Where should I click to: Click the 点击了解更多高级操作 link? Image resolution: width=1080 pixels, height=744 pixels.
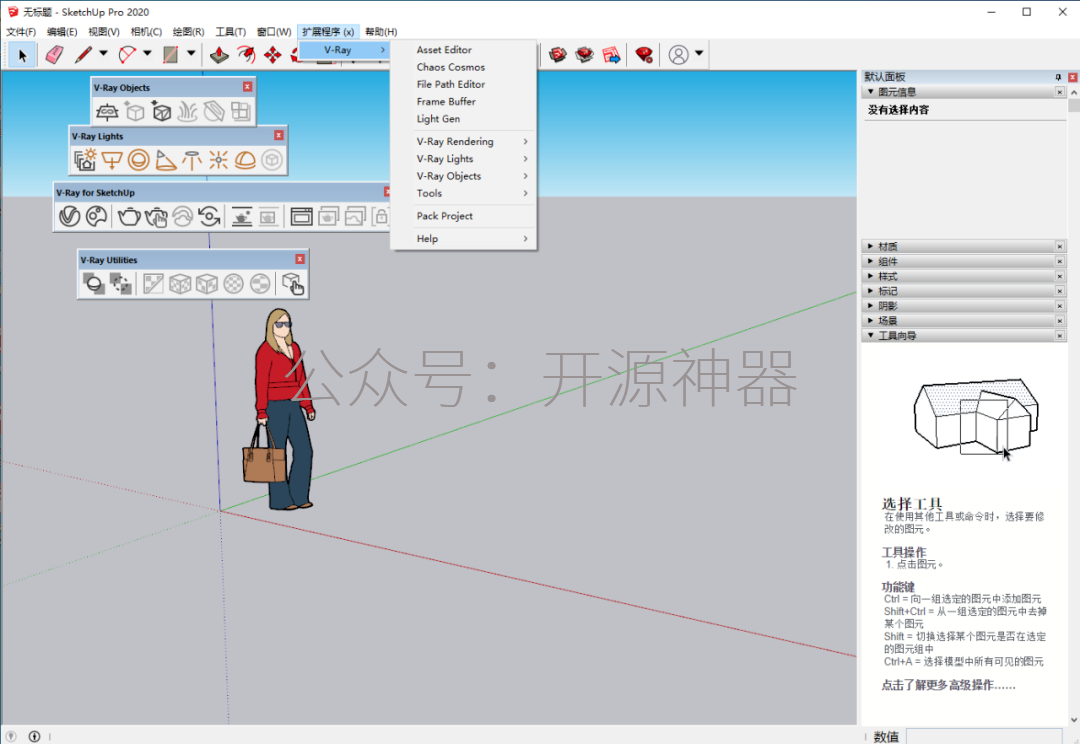pyautogui.click(x=948, y=685)
